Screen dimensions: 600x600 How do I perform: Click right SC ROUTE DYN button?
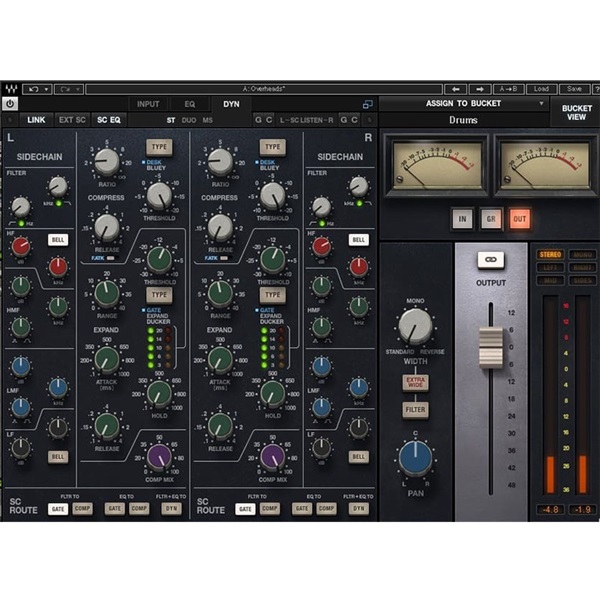pyautogui.click(x=359, y=509)
